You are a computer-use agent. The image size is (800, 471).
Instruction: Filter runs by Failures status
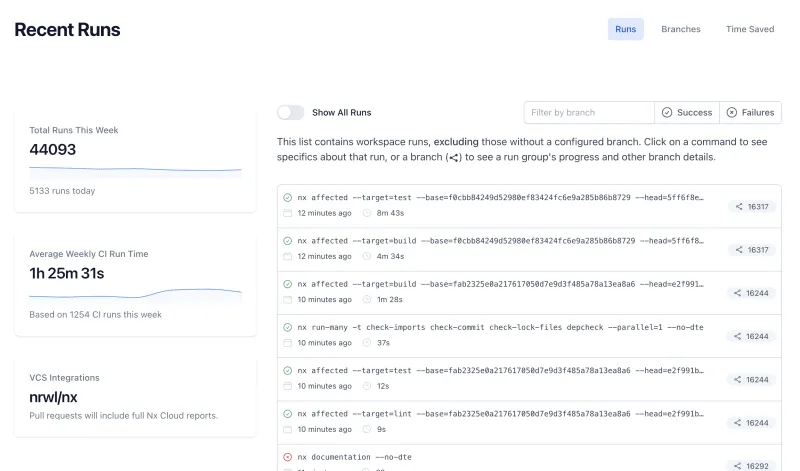click(x=750, y=112)
